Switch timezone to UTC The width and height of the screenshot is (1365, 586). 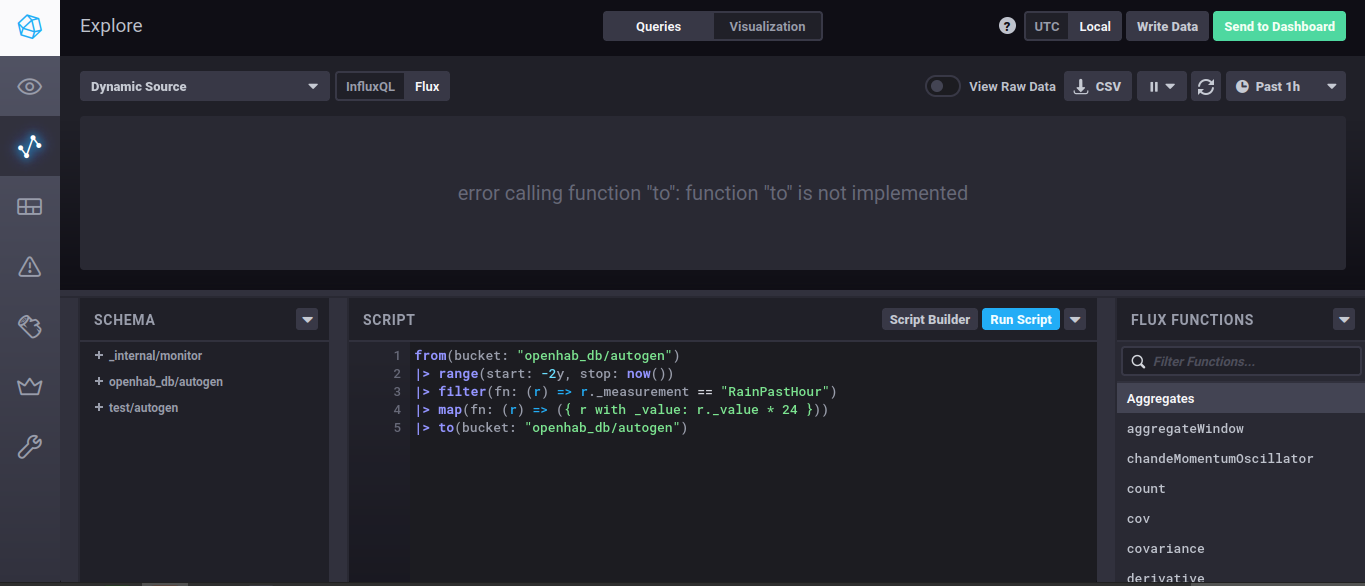point(1047,27)
